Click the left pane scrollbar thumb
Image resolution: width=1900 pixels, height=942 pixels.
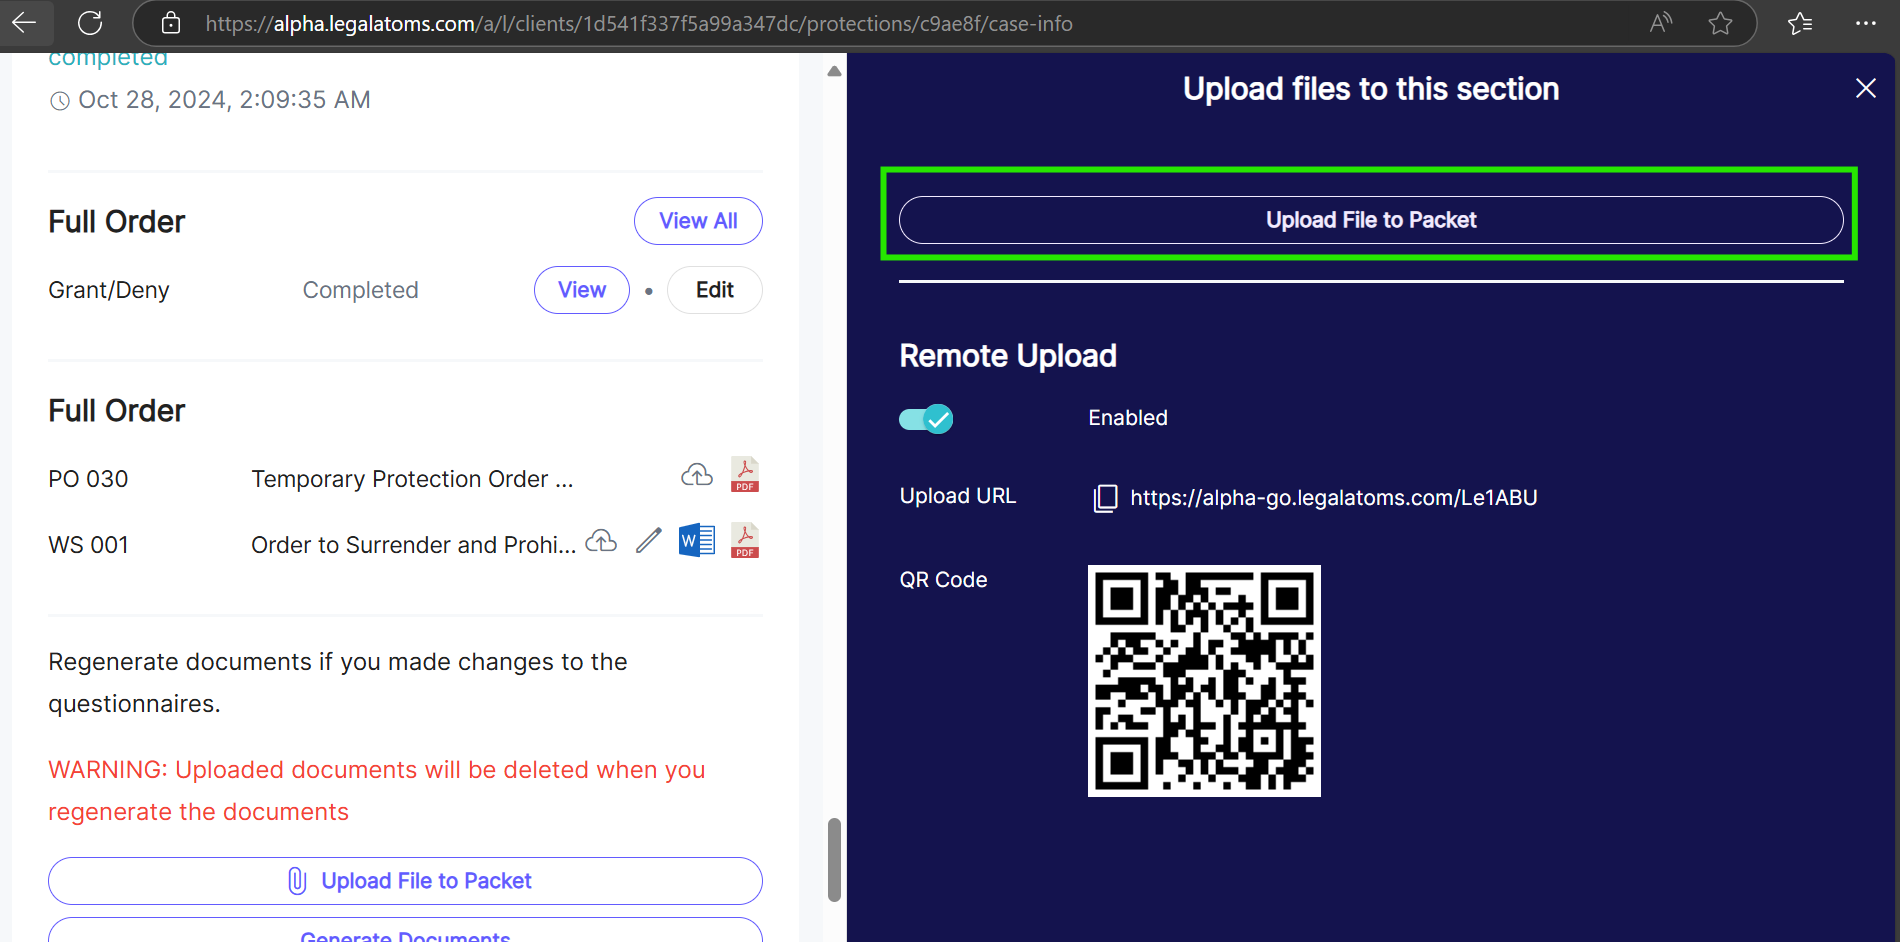click(834, 860)
